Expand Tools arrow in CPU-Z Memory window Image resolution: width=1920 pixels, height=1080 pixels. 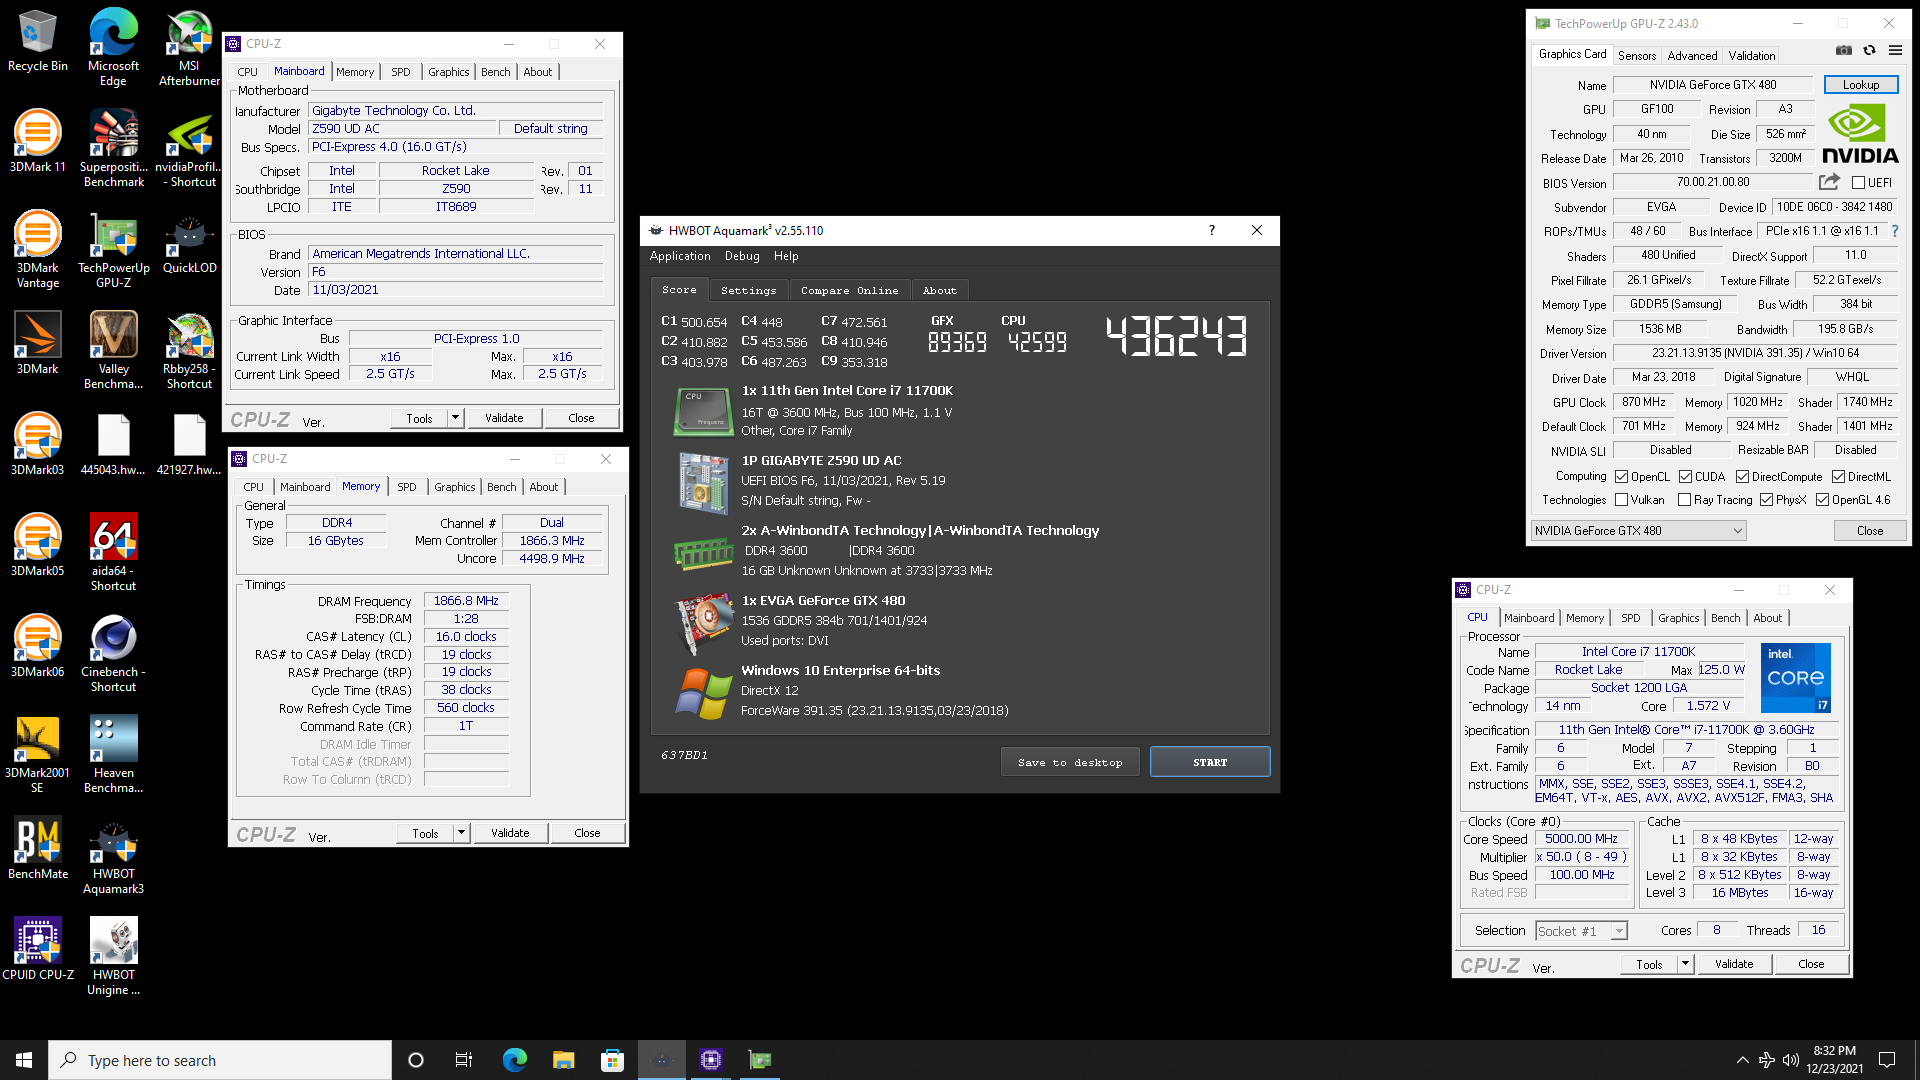coord(462,833)
